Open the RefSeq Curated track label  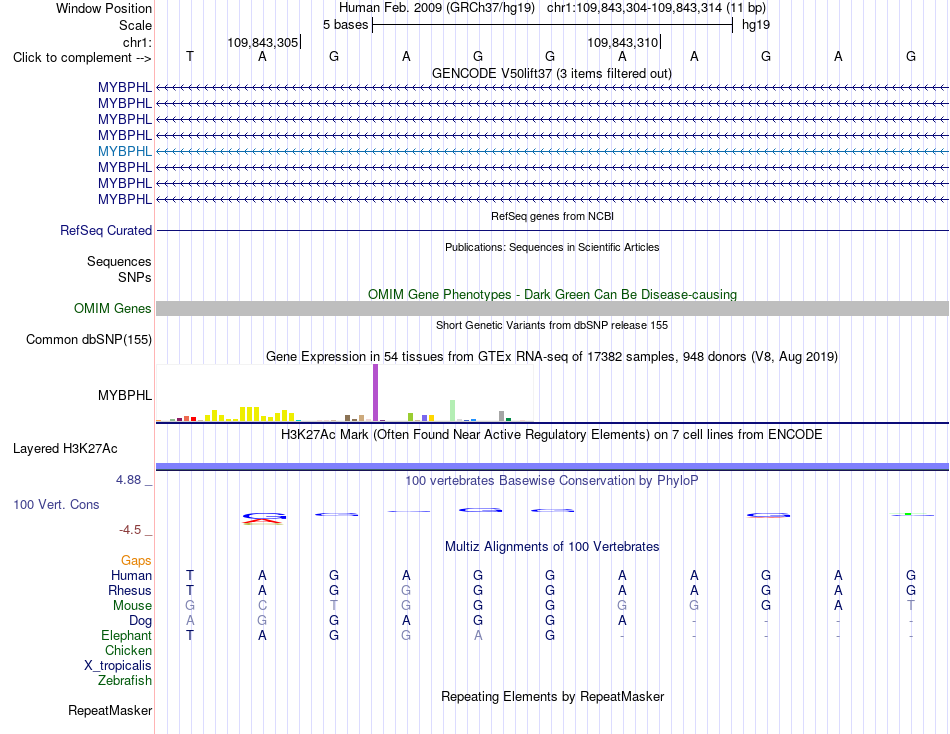tap(105, 230)
